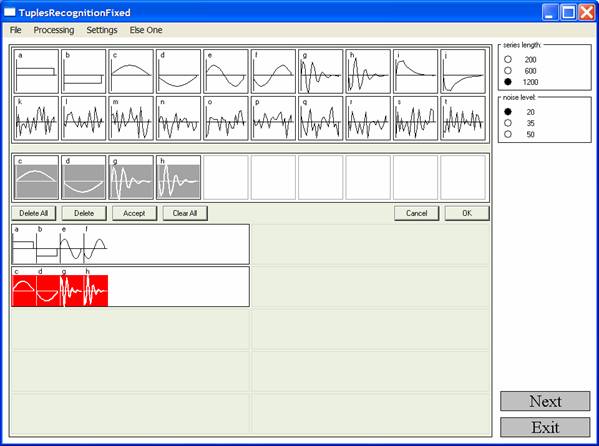Pick the half-sine arch pattern labeled c
The width and height of the screenshot is (599, 446).
[131, 71]
